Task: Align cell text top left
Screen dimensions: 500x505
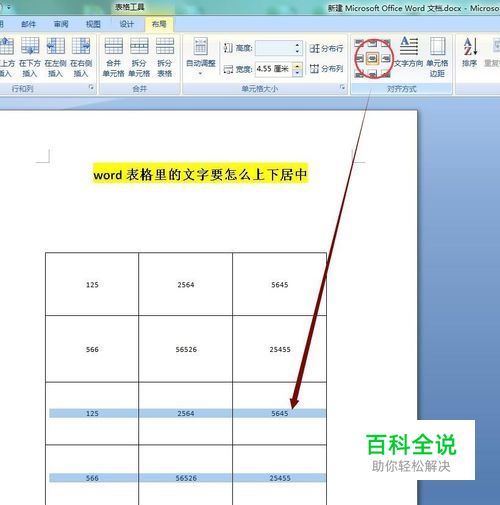Action: click(x=359, y=43)
